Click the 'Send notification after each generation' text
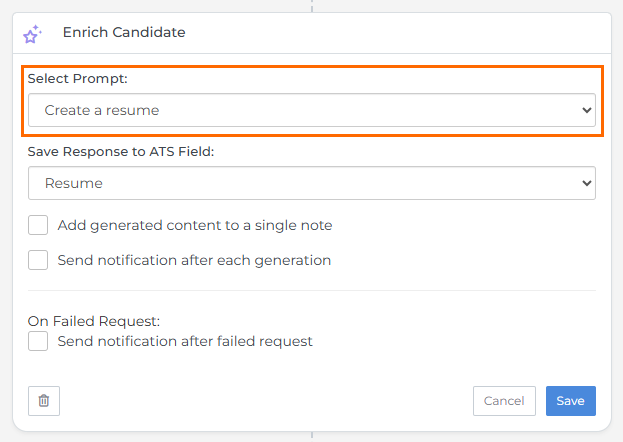The height and width of the screenshot is (442, 623). tap(194, 260)
